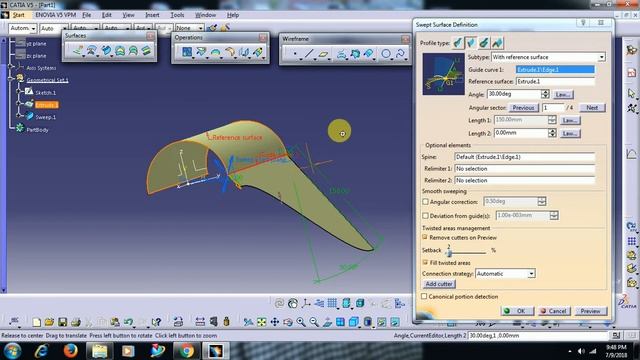Click the Zoom Out magnifier icon

pyautogui.click(x=314, y=322)
